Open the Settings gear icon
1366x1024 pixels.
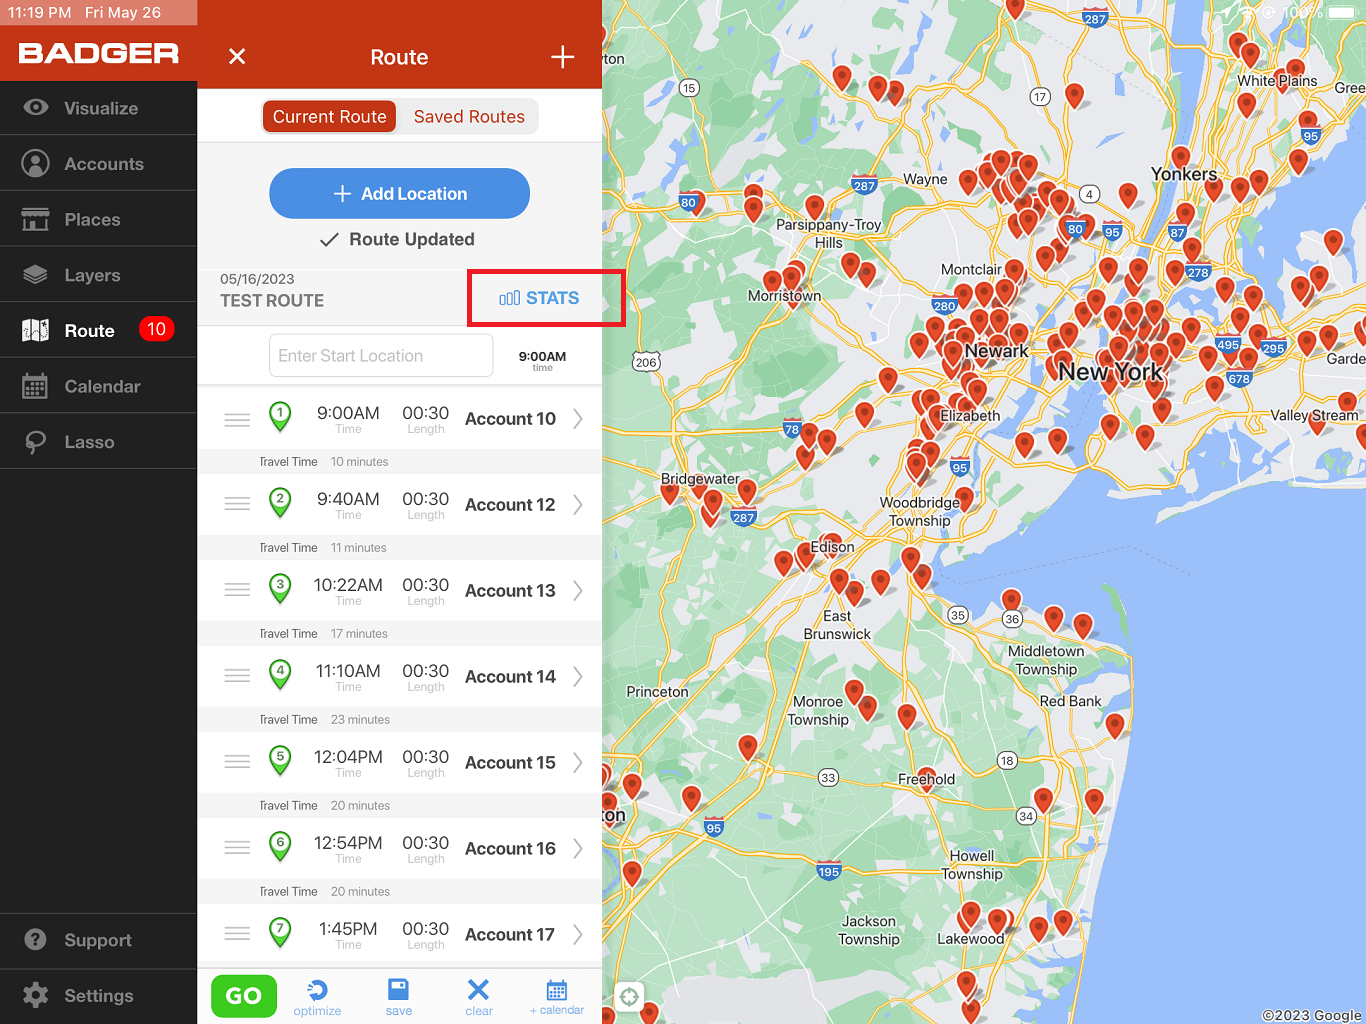[x=36, y=995]
